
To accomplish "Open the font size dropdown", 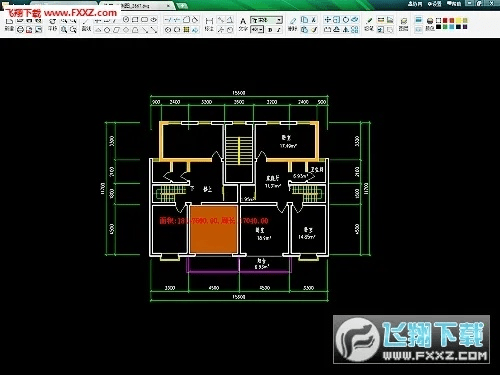I will click(257, 30).
